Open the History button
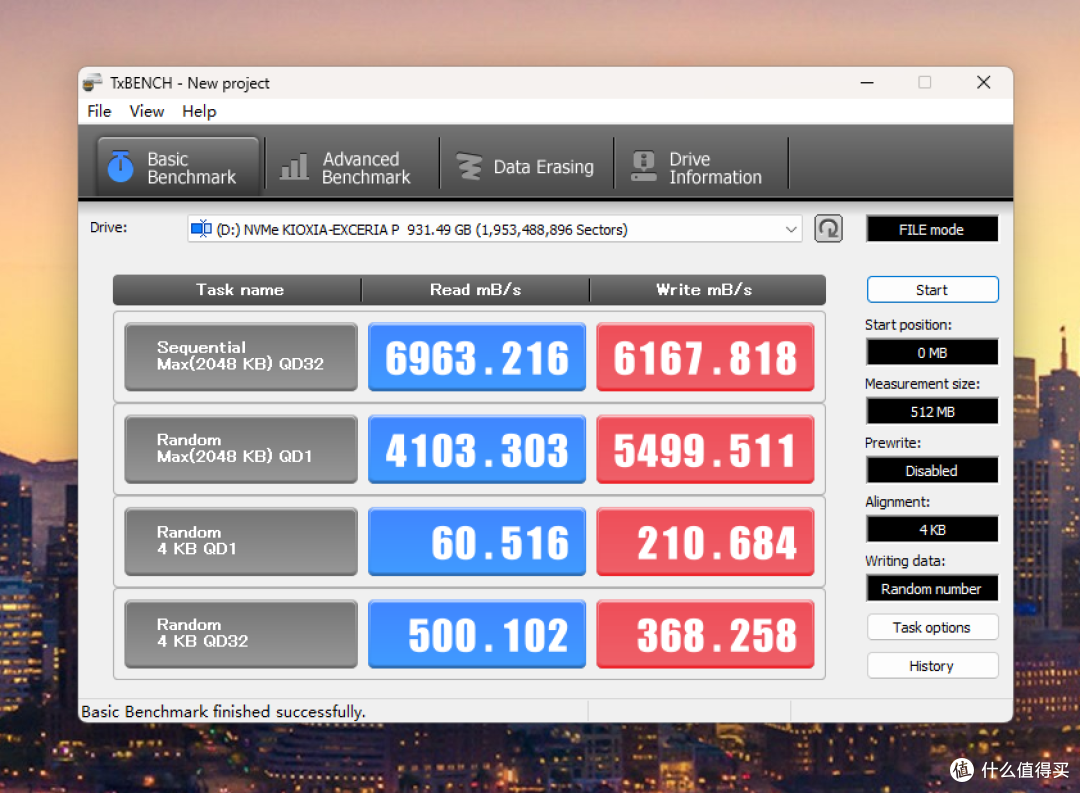Screen dimensions: 1080x793 coord(932,666)
